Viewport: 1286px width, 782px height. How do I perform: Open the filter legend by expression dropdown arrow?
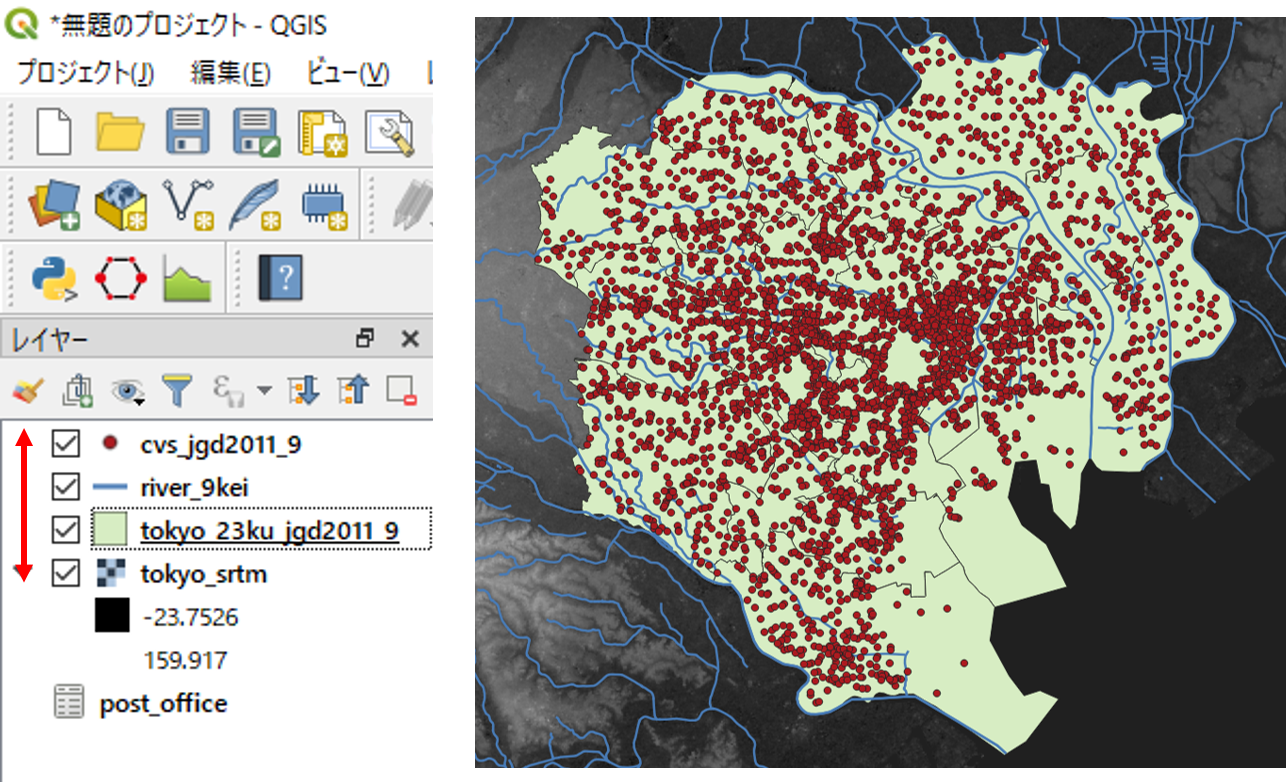click(264, 390)
